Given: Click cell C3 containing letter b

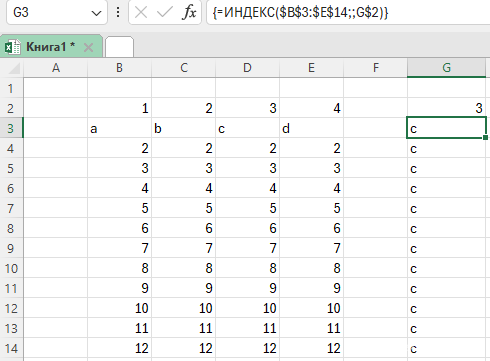Looking at the screenshot, I should [184, 128].
